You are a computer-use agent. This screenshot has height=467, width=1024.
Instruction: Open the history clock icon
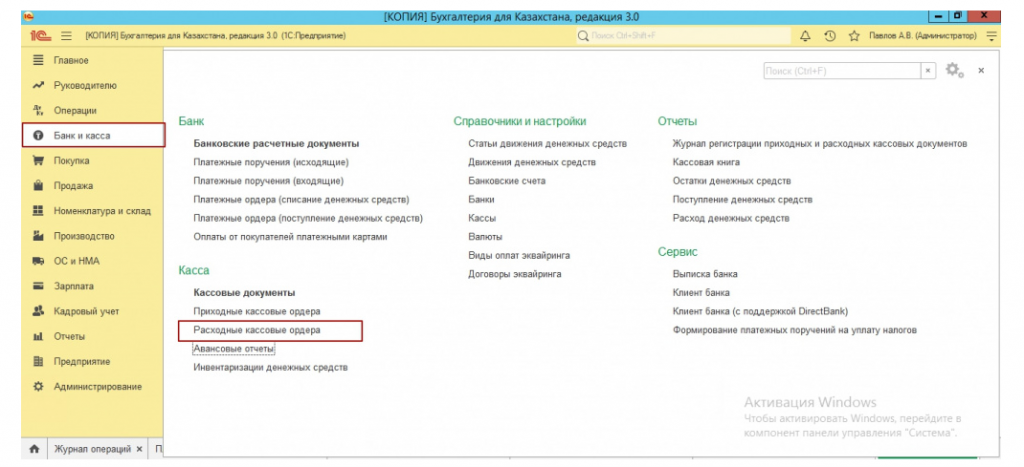(830, 36)
